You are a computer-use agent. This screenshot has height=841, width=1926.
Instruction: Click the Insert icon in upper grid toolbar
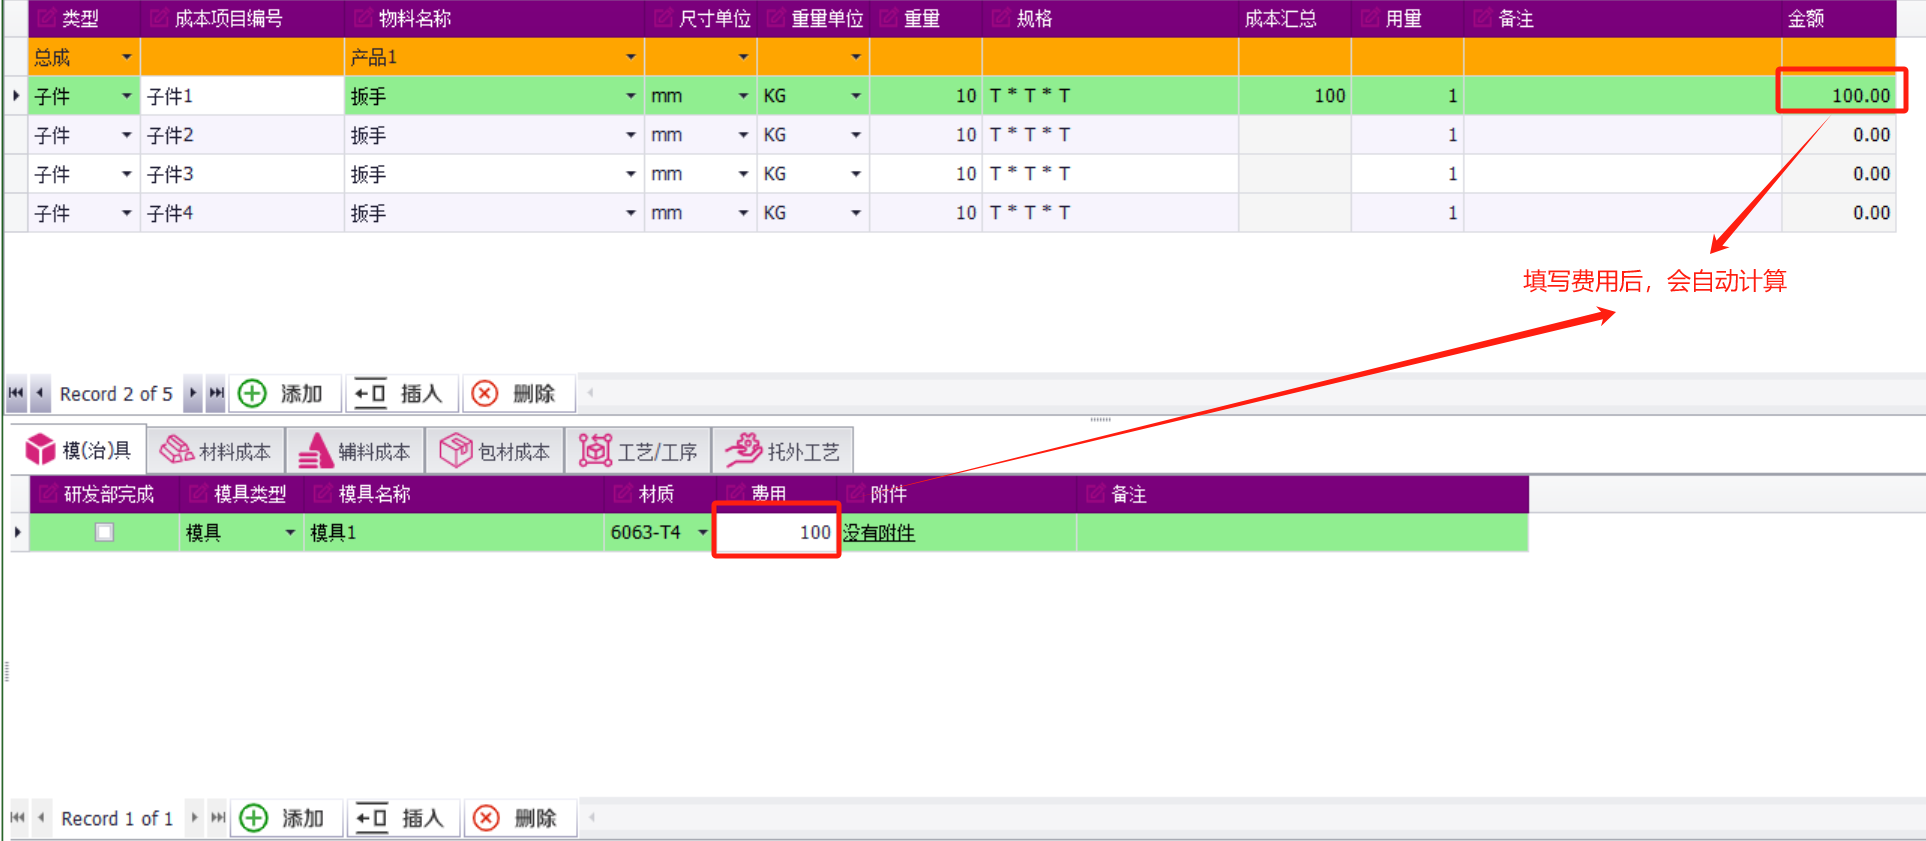tap(371, 394)
